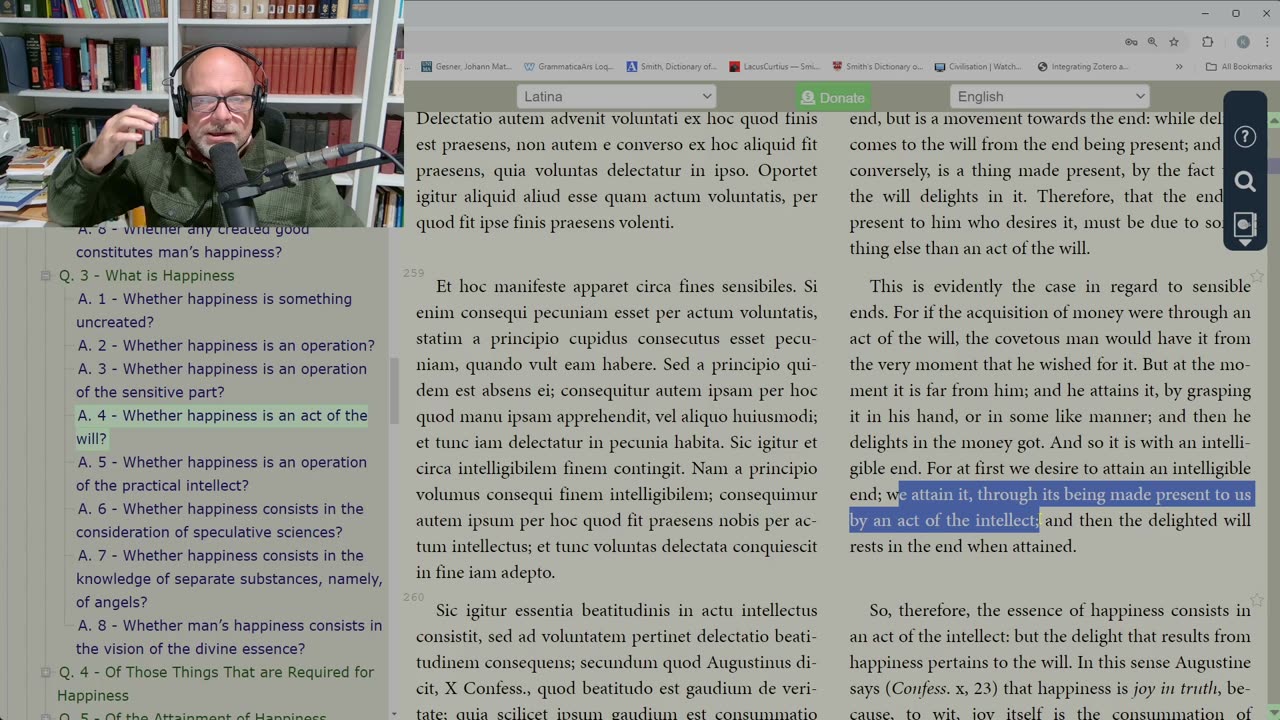This screenshot has height=720, width=1280.
Task: Open A. 6 - consideration of speculative sciences
Action: pyautogui.click(x=220, y=520)
